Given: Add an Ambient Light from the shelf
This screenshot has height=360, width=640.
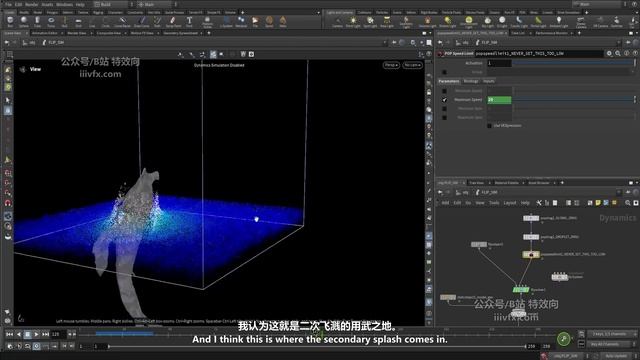Looking at the screenshot, I should [x=559, y=22].
